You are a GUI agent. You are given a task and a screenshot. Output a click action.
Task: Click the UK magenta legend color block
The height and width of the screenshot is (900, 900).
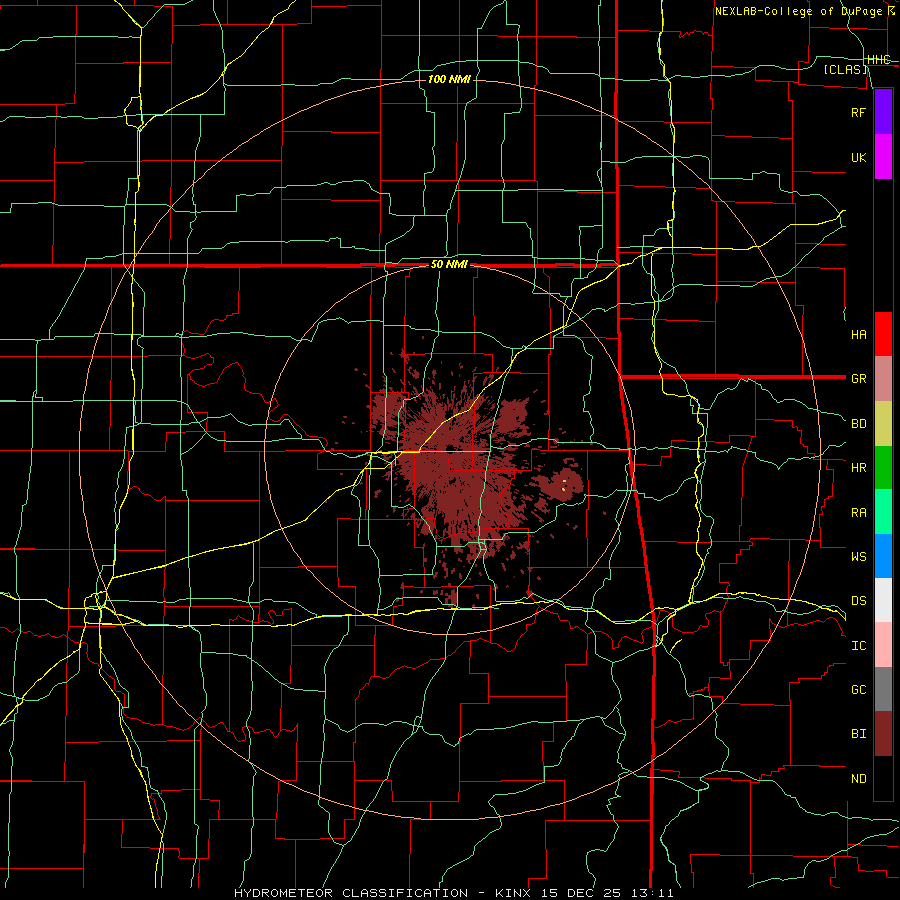click(883, 157)
